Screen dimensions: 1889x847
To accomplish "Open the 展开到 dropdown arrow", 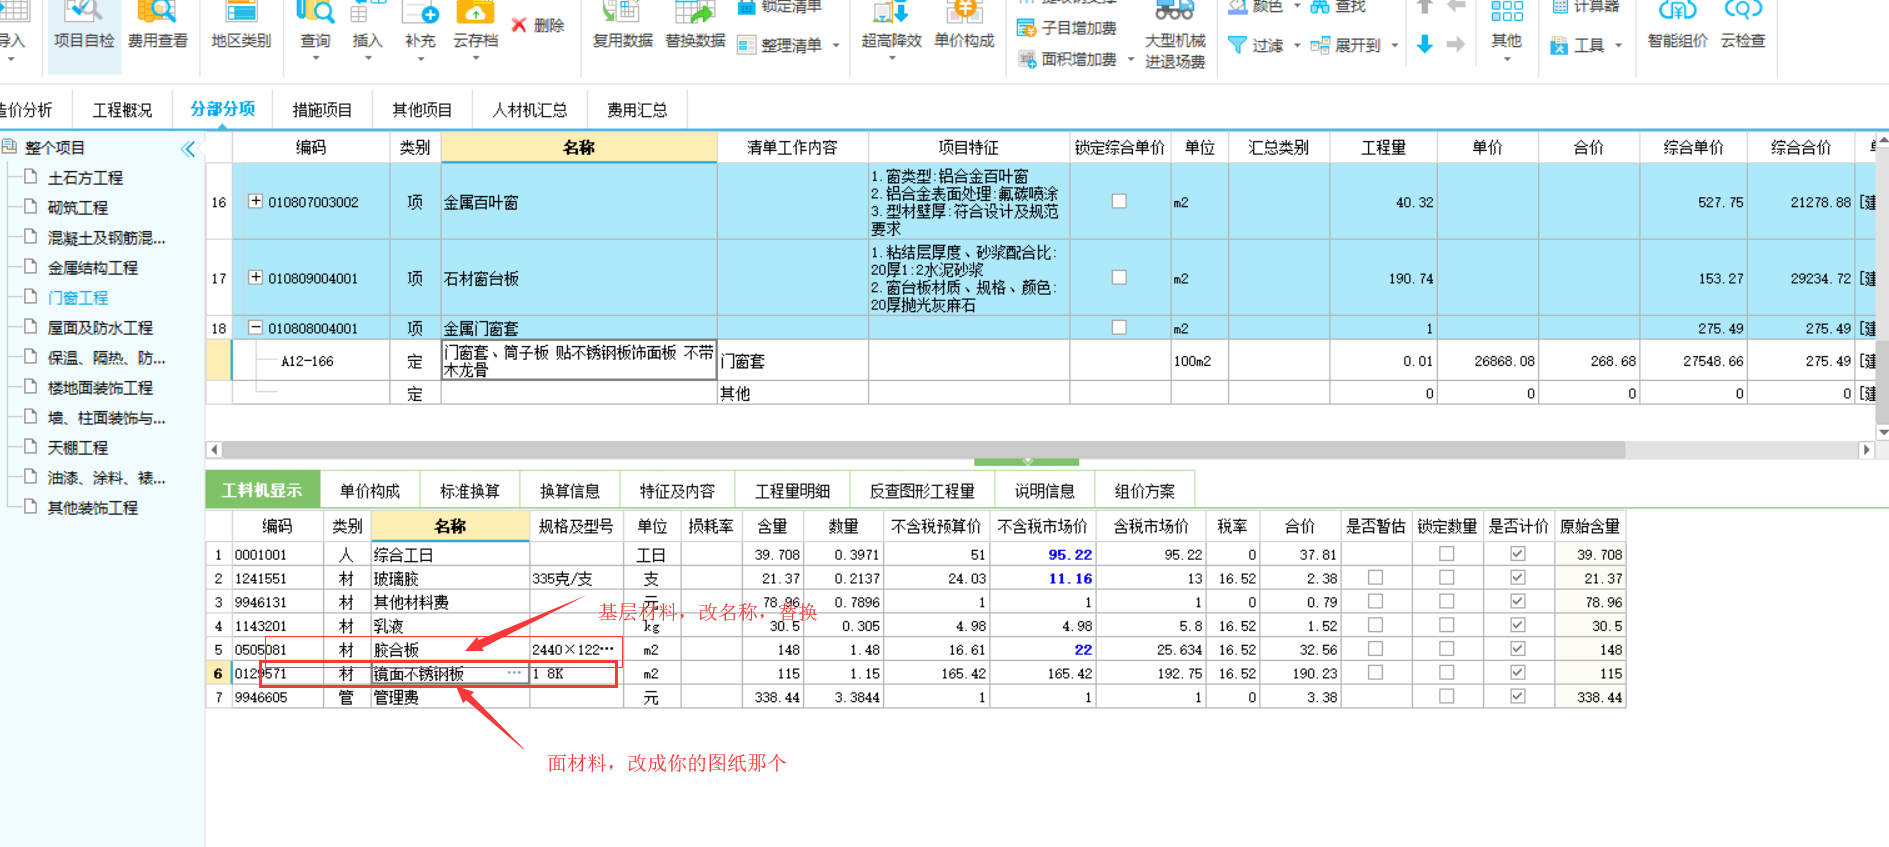I will [1394, 46].
